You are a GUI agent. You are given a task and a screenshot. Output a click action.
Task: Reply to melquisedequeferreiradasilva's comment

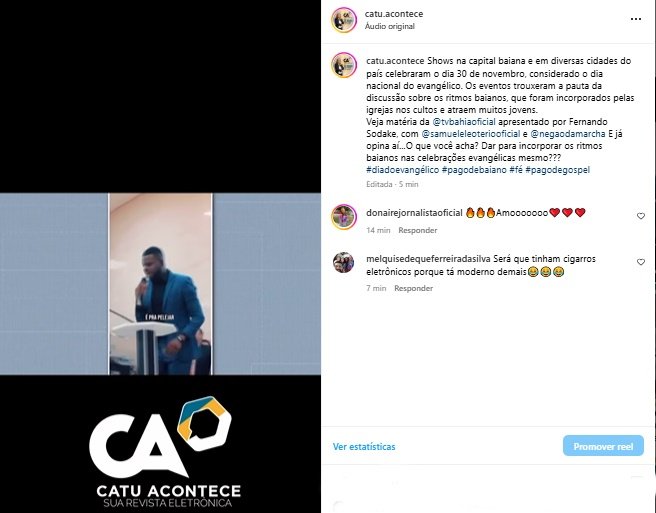pos(413,288)
